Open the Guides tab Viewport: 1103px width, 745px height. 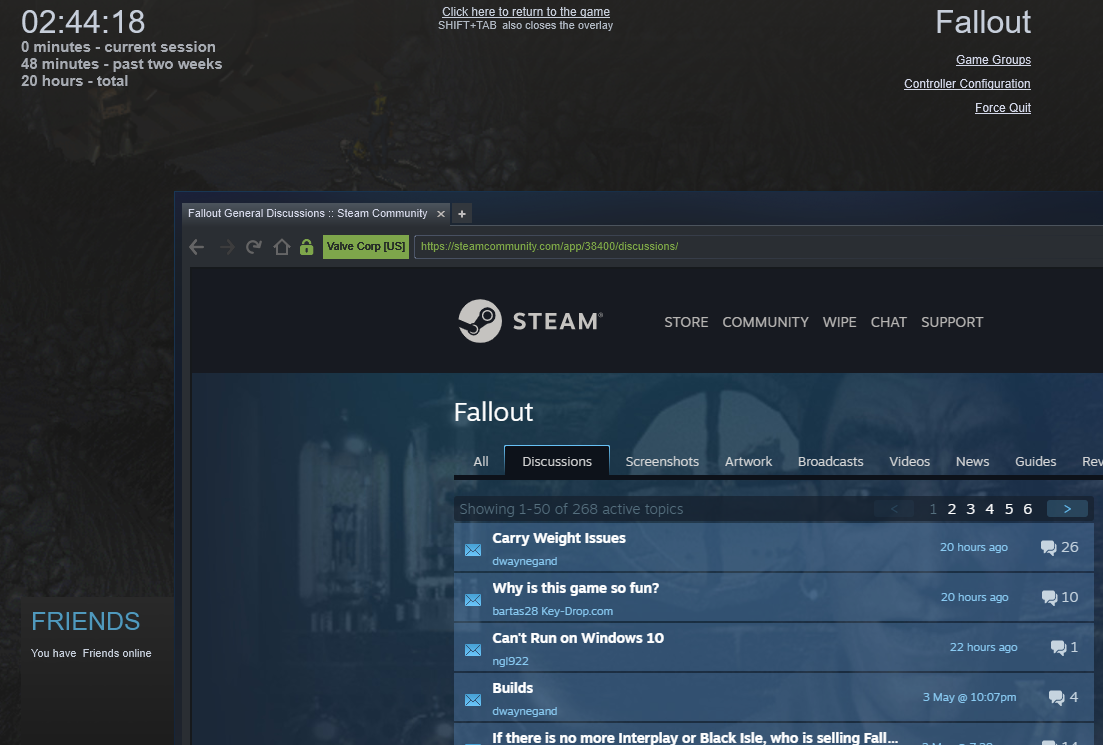click(1035, 461)
